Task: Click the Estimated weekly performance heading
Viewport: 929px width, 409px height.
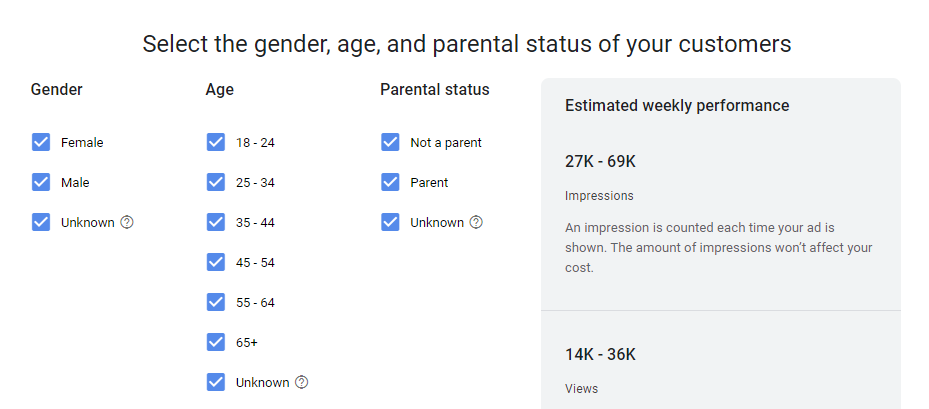Action: click(x=677, y=105)
